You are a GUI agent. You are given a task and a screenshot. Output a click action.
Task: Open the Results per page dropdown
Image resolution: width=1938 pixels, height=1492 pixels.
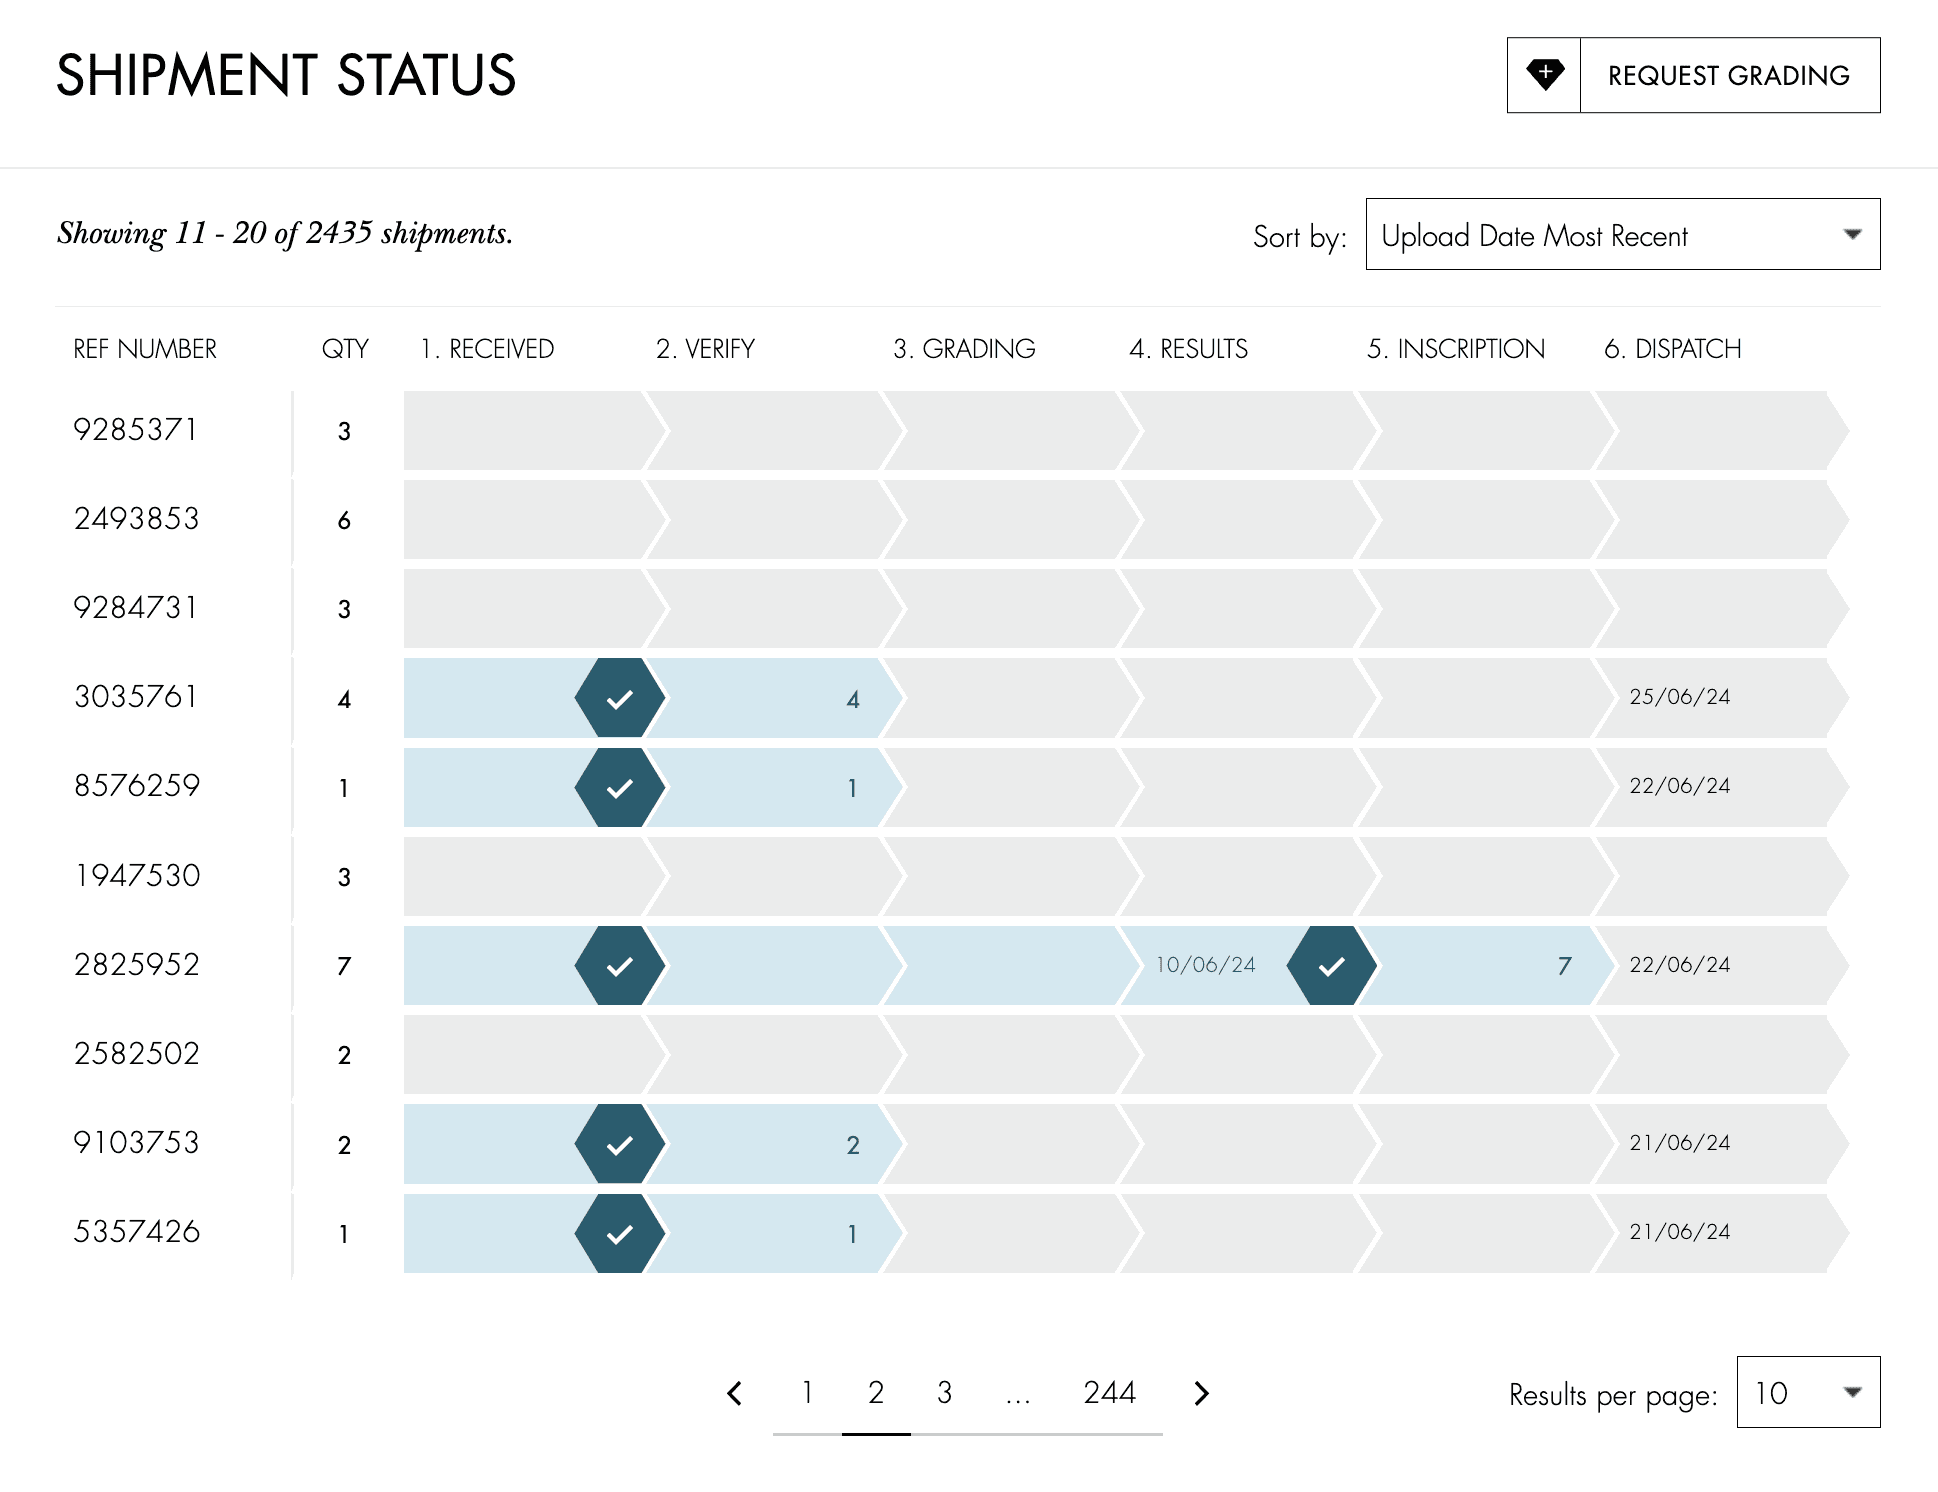point(1808,1392)
